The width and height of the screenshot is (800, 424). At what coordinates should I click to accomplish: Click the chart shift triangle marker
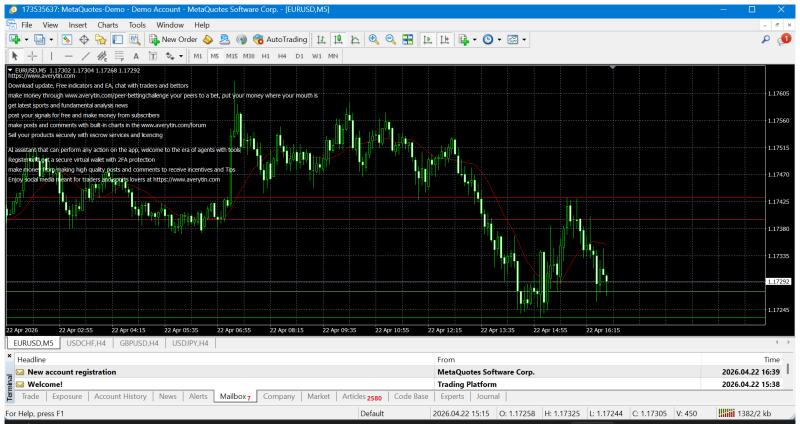pos(612,67)
